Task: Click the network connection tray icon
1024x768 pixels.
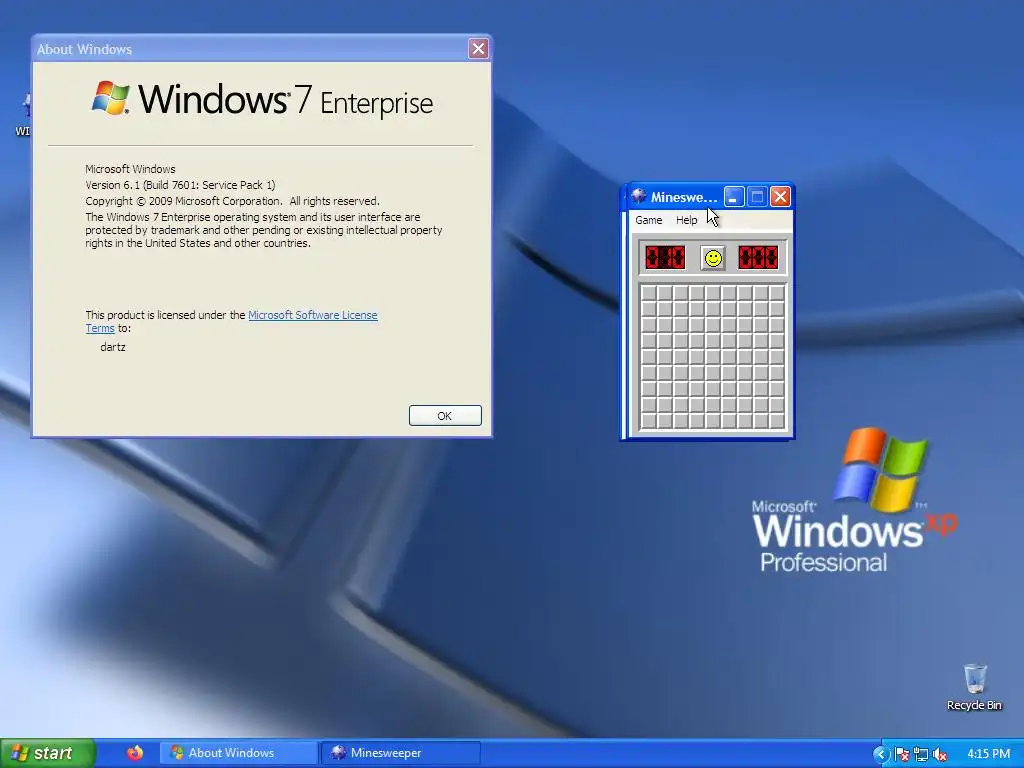Action: [x=921, y=754]
